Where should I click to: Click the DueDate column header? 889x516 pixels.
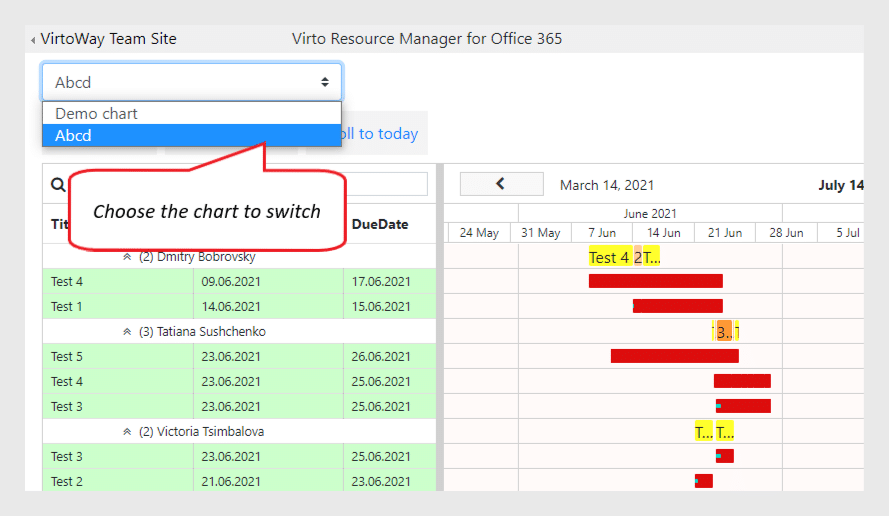(x=380, y=224)
